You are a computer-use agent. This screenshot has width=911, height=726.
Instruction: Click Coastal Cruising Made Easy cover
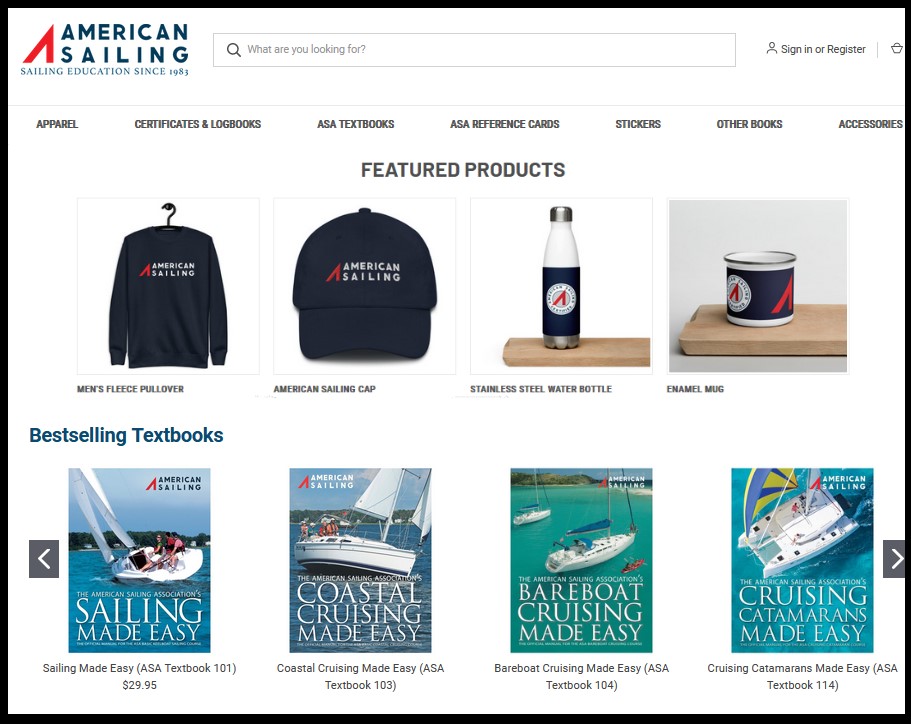[x=360, y=560]
